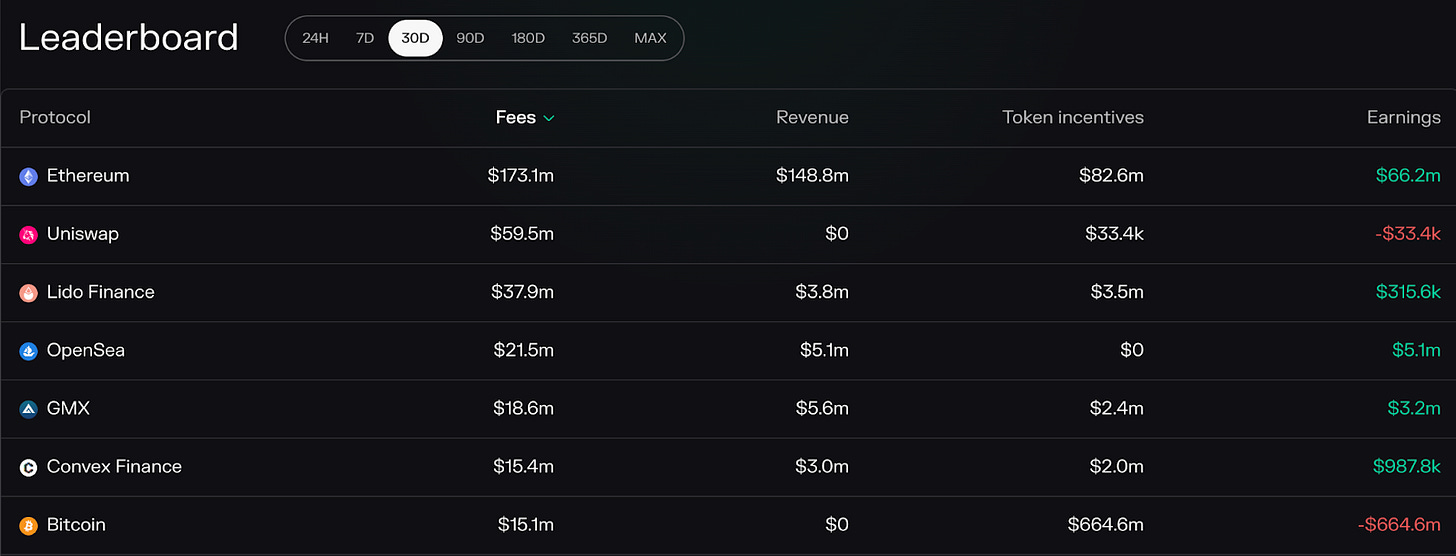The width and height of the screenshot is (1456, 556).
Task: Click Ethereum earnings $66.2m
Action: pos(1408,175)
